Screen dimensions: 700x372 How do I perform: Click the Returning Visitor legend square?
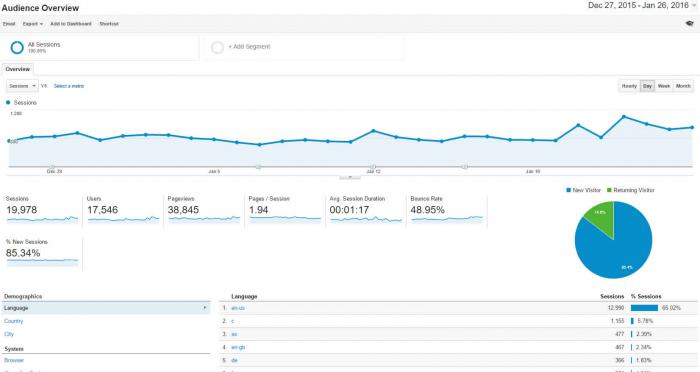pos(609,190)
